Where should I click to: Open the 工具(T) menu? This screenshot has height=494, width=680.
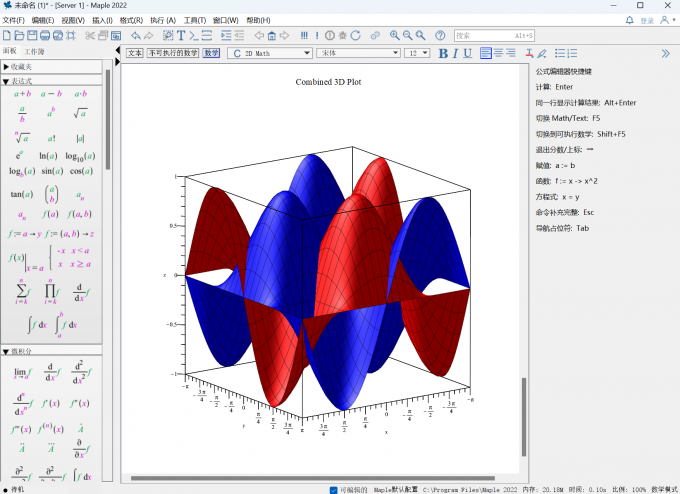[195, 20]
